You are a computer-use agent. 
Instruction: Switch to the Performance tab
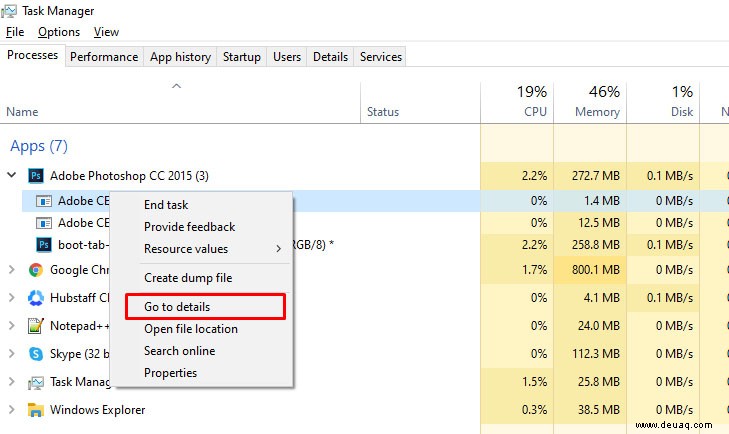tap(104, 57)
